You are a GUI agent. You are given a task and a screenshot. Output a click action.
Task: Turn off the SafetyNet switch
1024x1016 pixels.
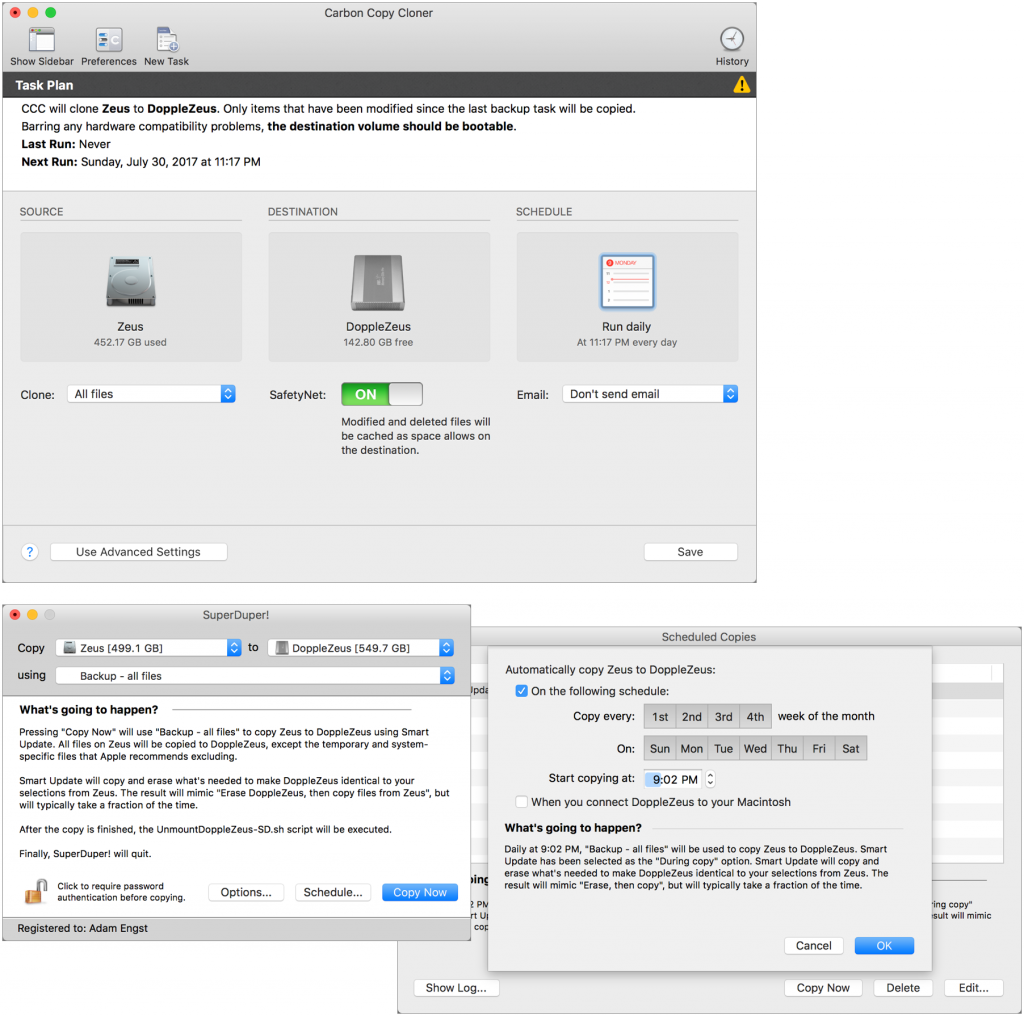pyautogui.click(x=382, y=394)
